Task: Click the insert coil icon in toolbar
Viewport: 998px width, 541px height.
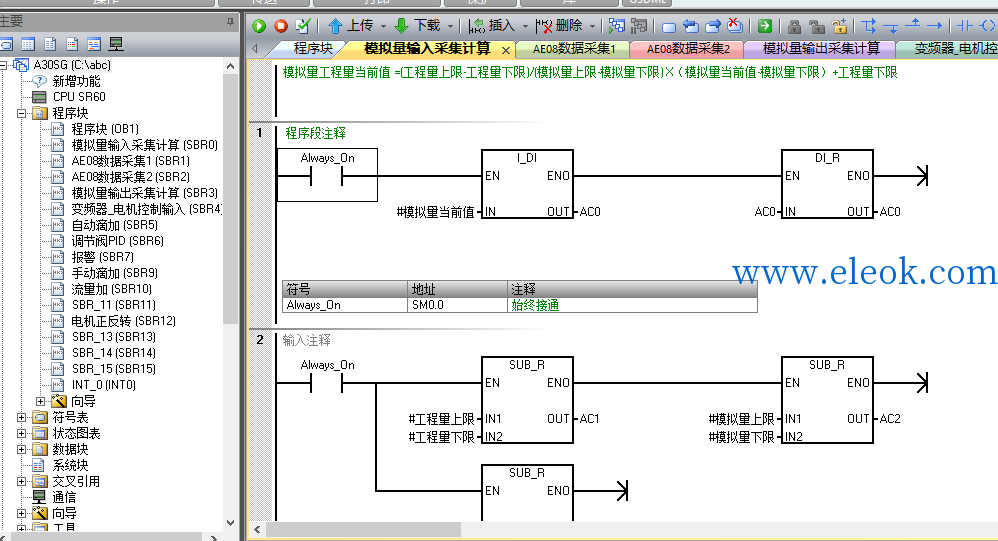Action: coord(987,26)
